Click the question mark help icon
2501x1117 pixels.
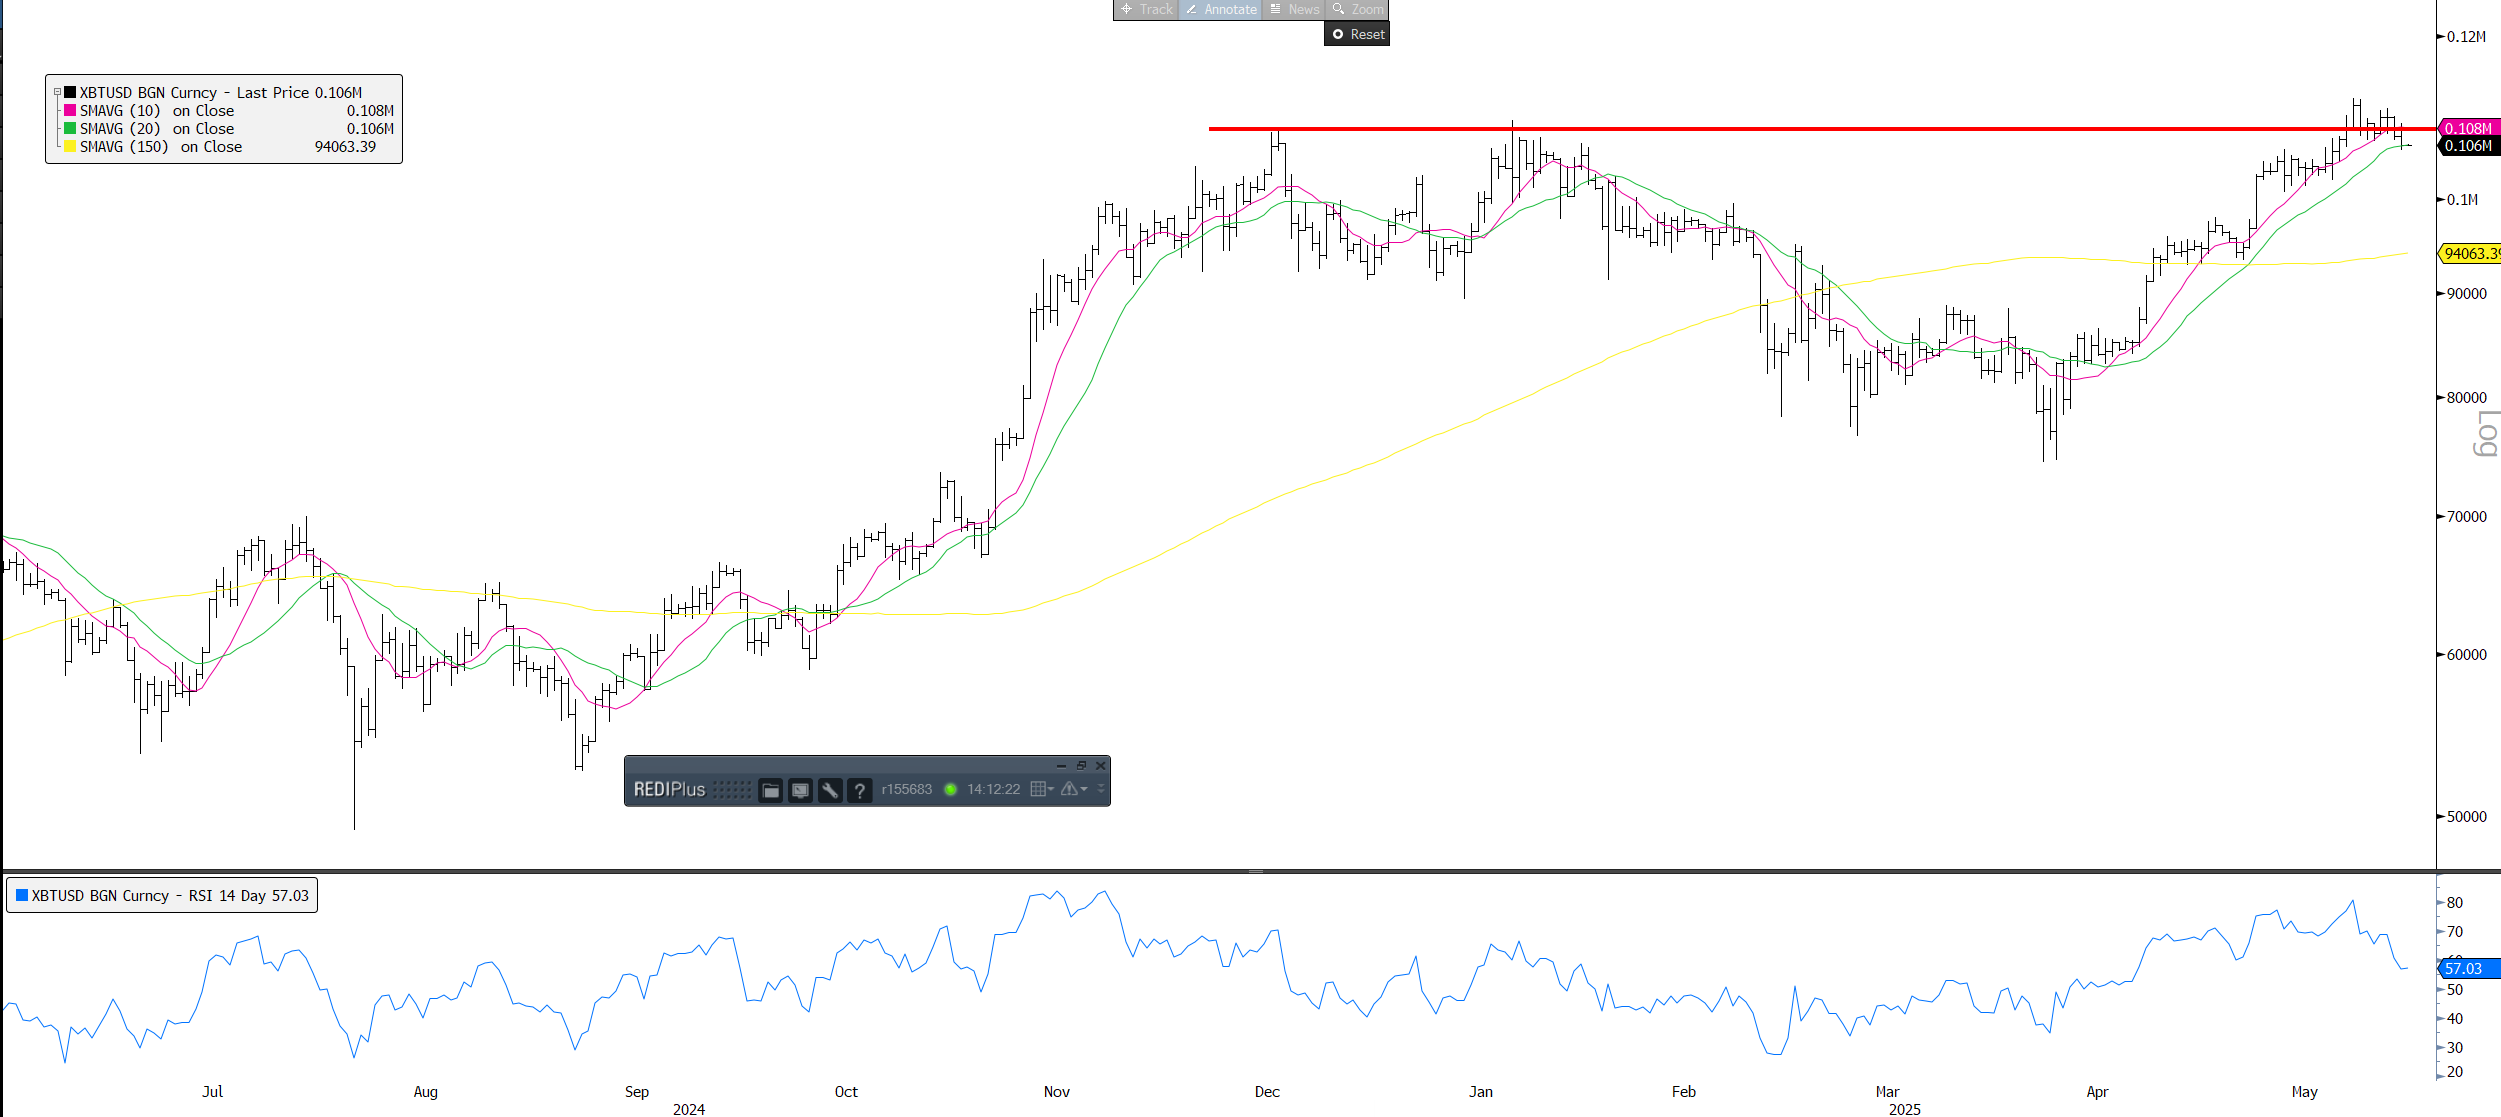pos(859,790)
